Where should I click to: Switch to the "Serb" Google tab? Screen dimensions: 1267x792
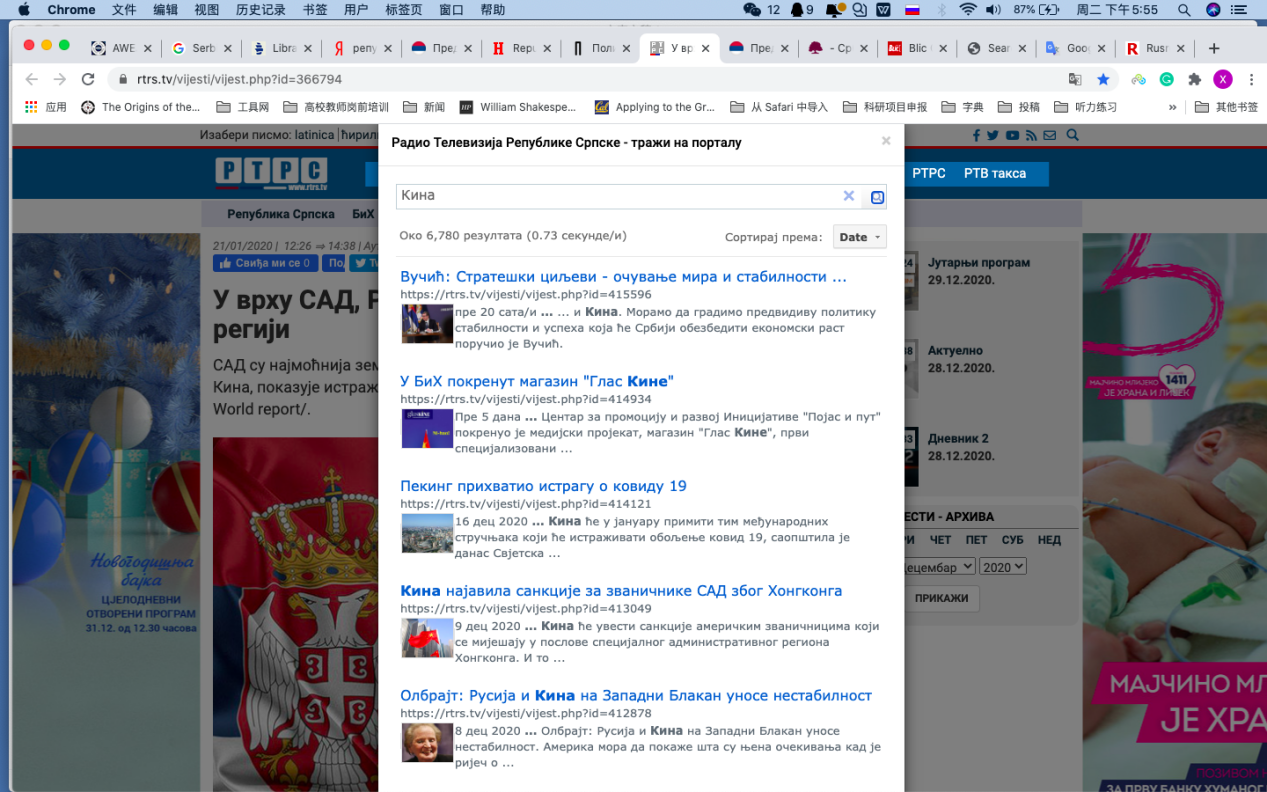[x=202, y=48]
